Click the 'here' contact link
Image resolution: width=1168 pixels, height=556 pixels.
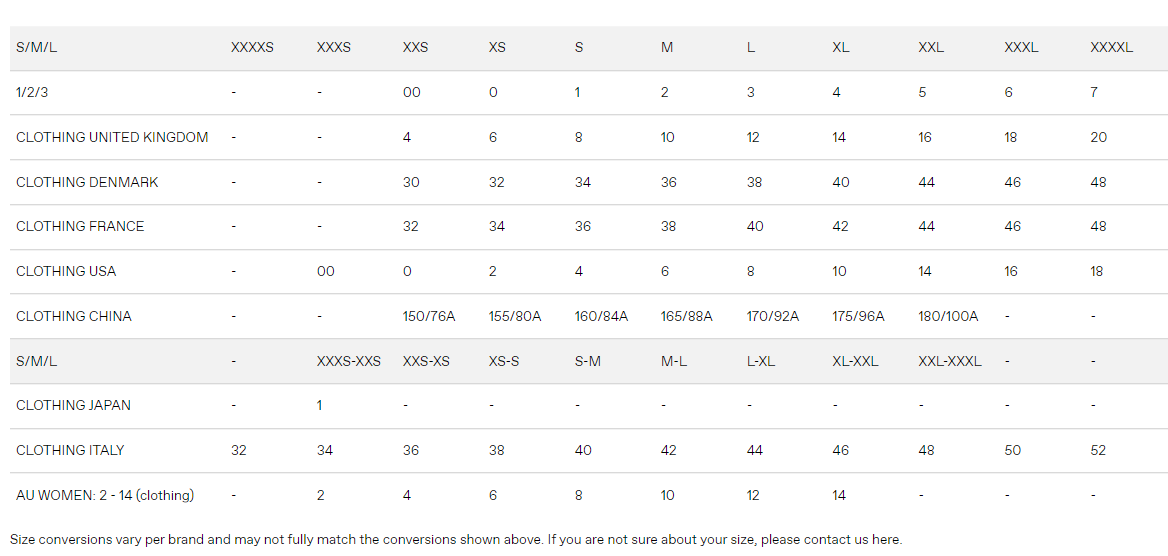click(885, 540)
